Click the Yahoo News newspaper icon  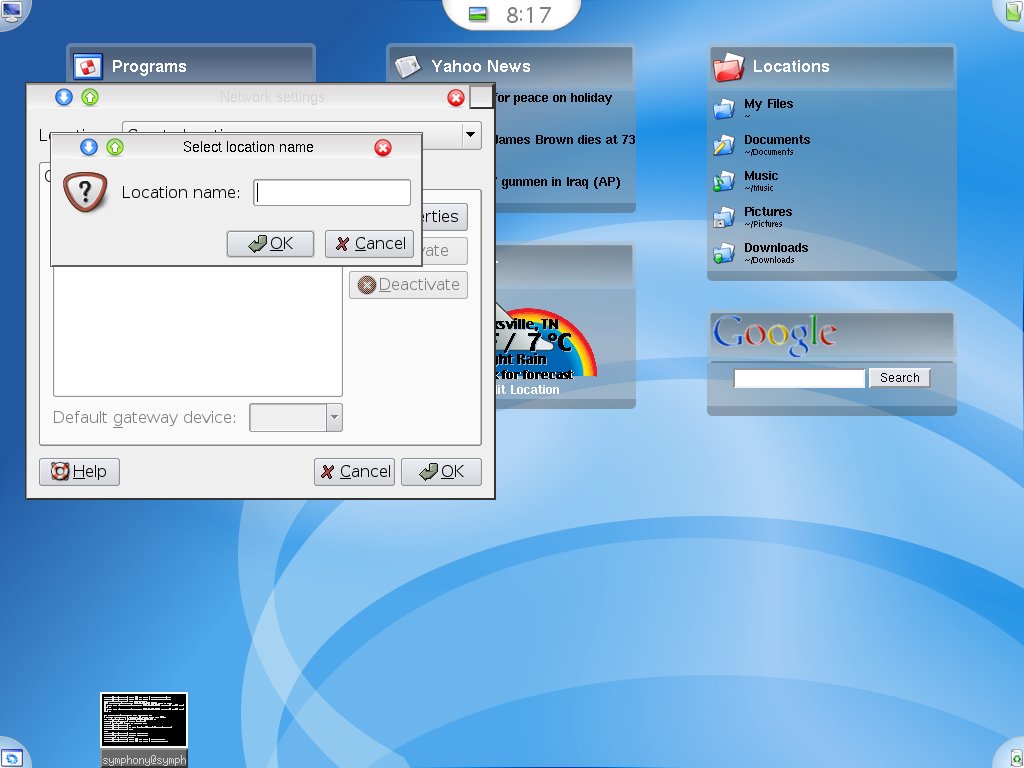[408, 67]
